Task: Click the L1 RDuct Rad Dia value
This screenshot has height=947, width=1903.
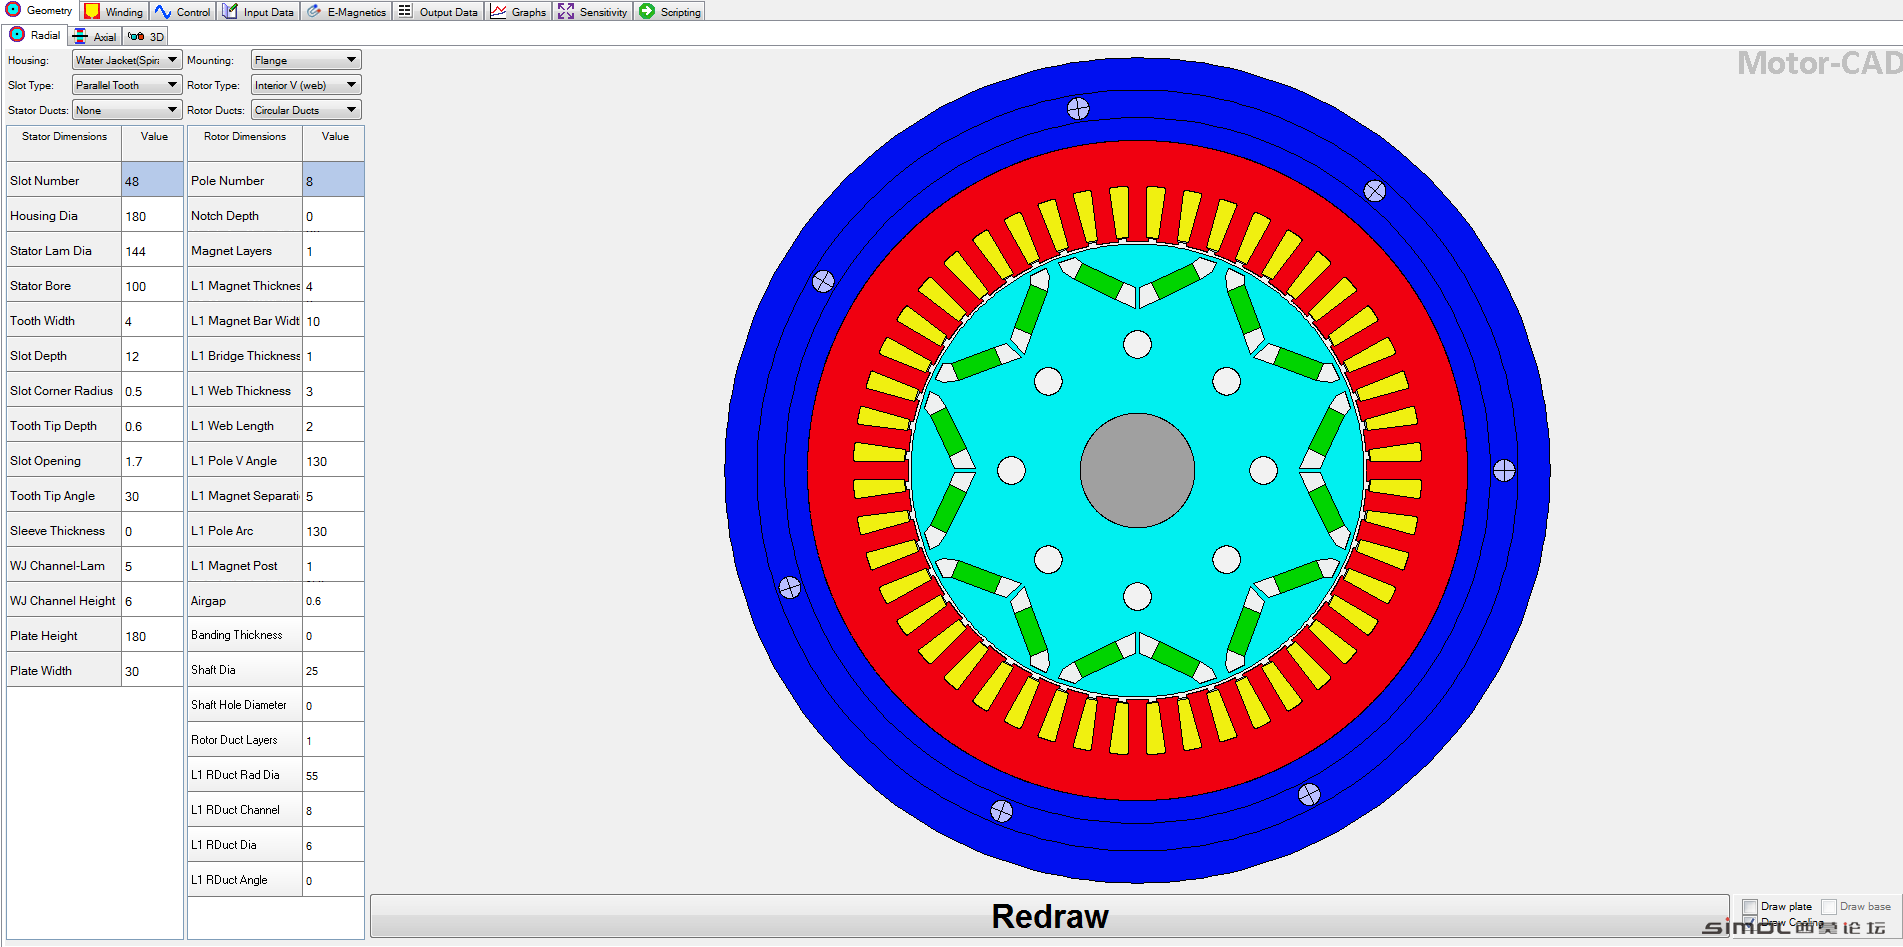Action: point(333,775)
